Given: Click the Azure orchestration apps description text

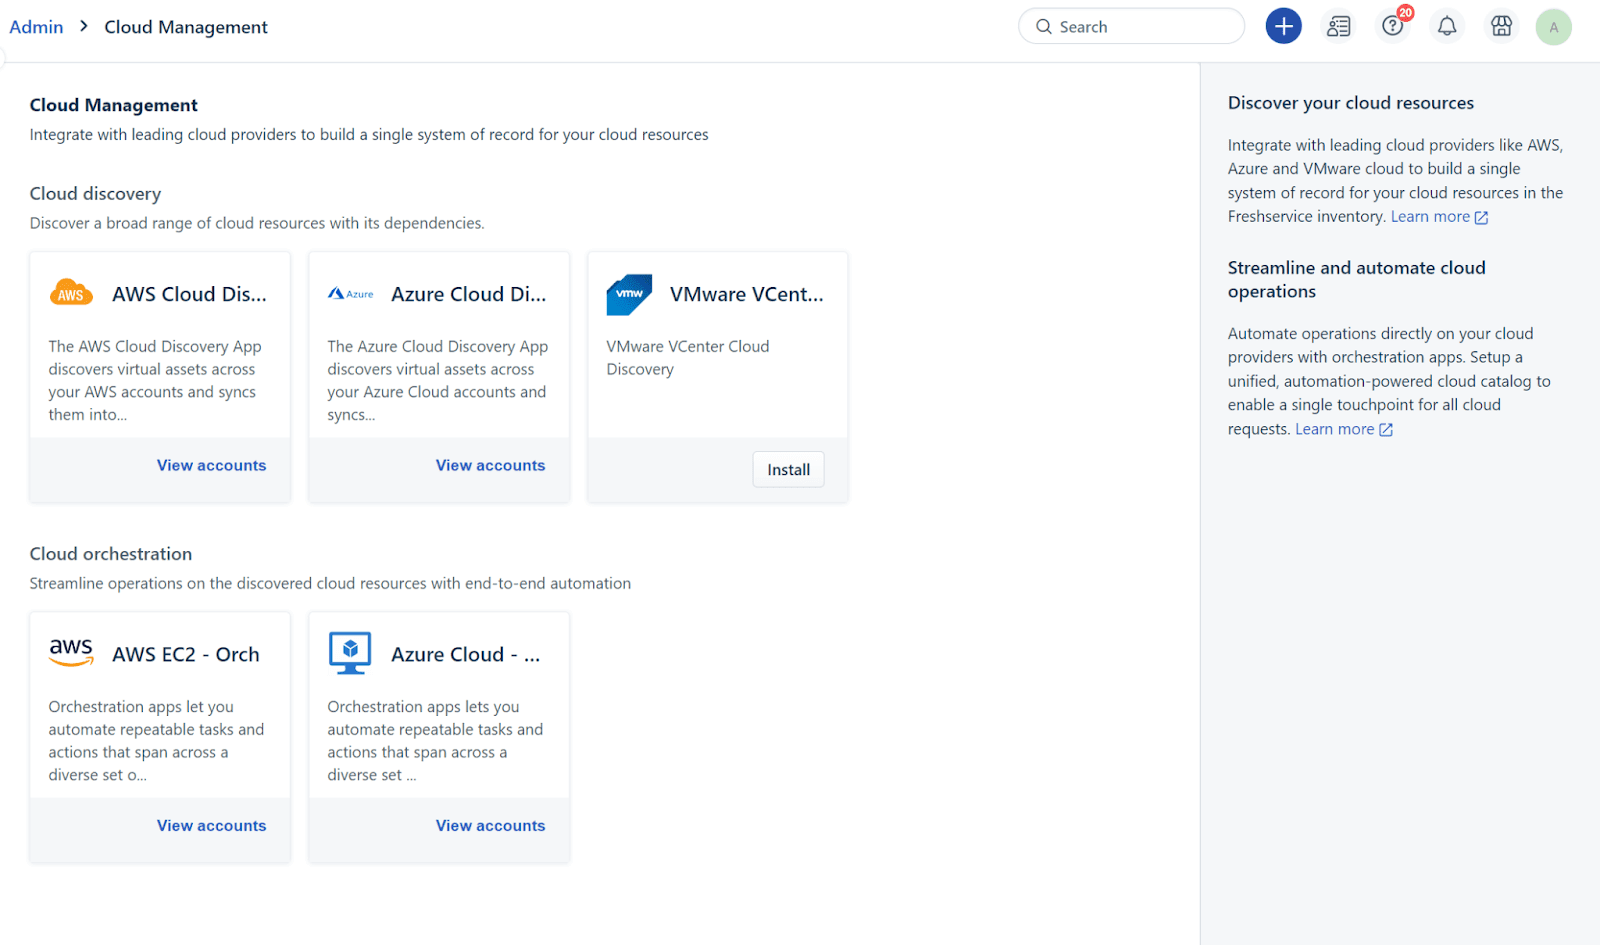Looking at the screenshot, I should click(x=435, y=740).
